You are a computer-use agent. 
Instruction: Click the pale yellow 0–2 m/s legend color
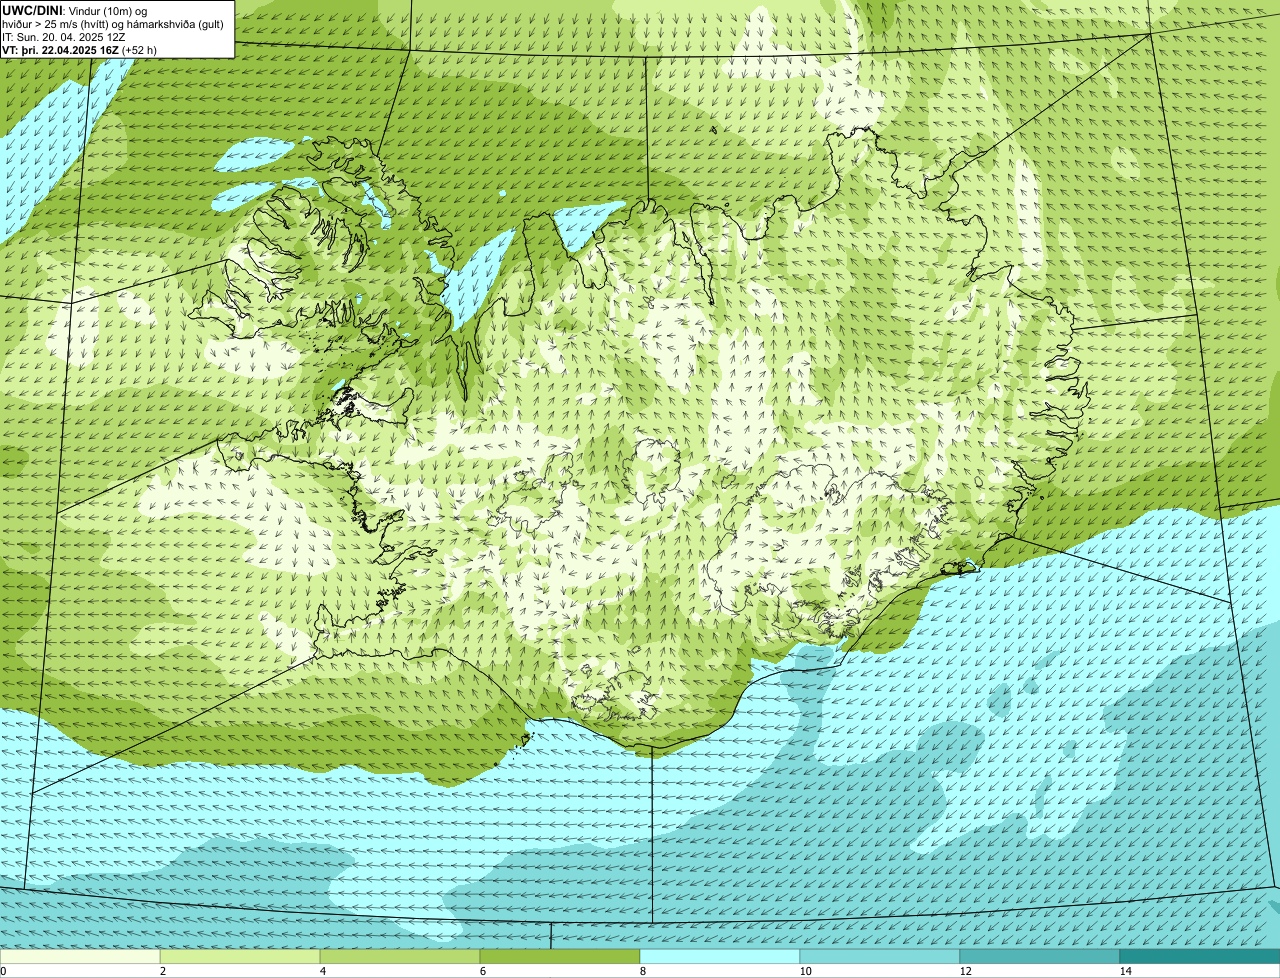tap(80, 957)
